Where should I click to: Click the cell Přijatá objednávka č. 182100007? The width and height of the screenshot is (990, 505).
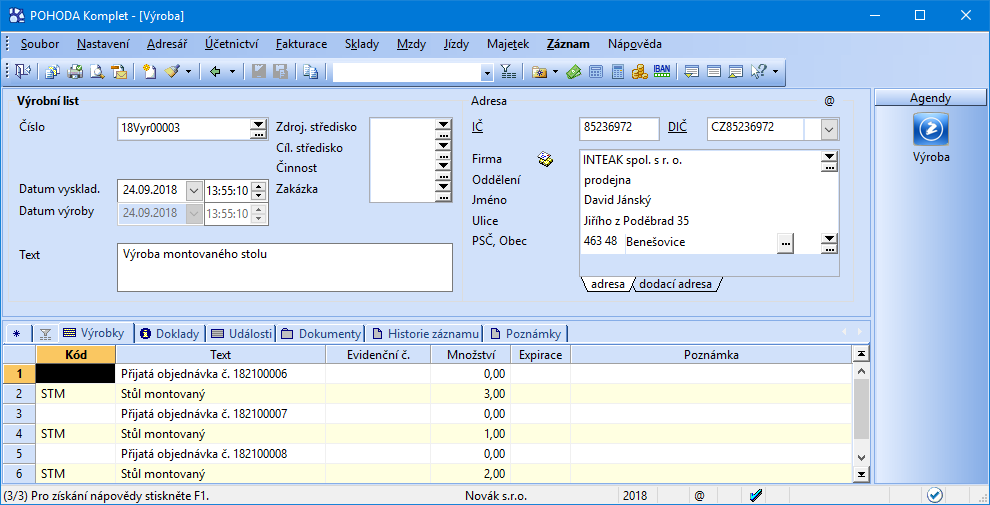[220, 413]
